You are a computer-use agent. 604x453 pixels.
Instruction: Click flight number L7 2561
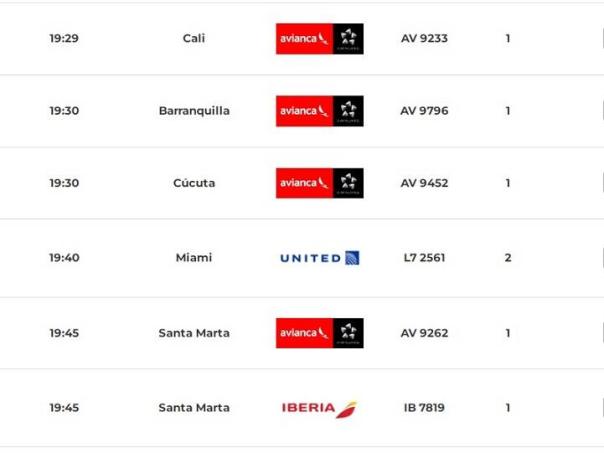(424, 258)
